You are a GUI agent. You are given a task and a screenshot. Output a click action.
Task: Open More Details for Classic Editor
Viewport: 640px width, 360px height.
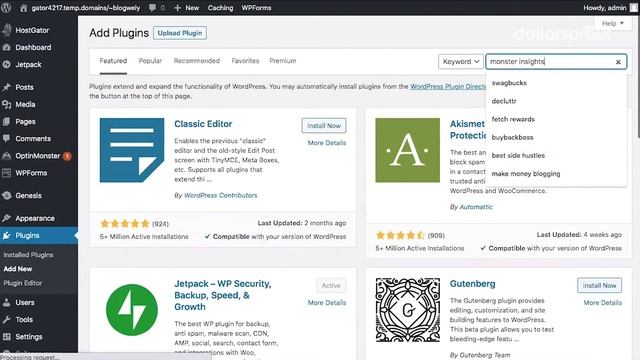click(x=327, y=143)
